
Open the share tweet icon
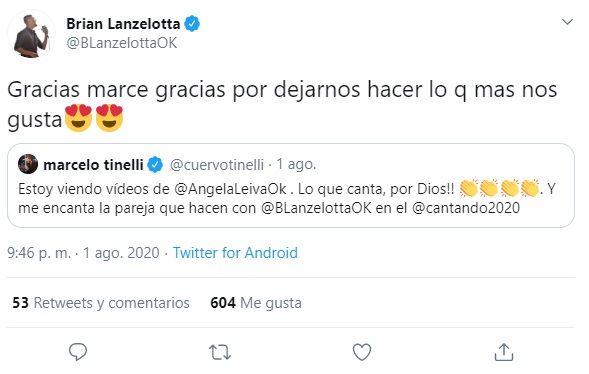click(x=504, y=352)
